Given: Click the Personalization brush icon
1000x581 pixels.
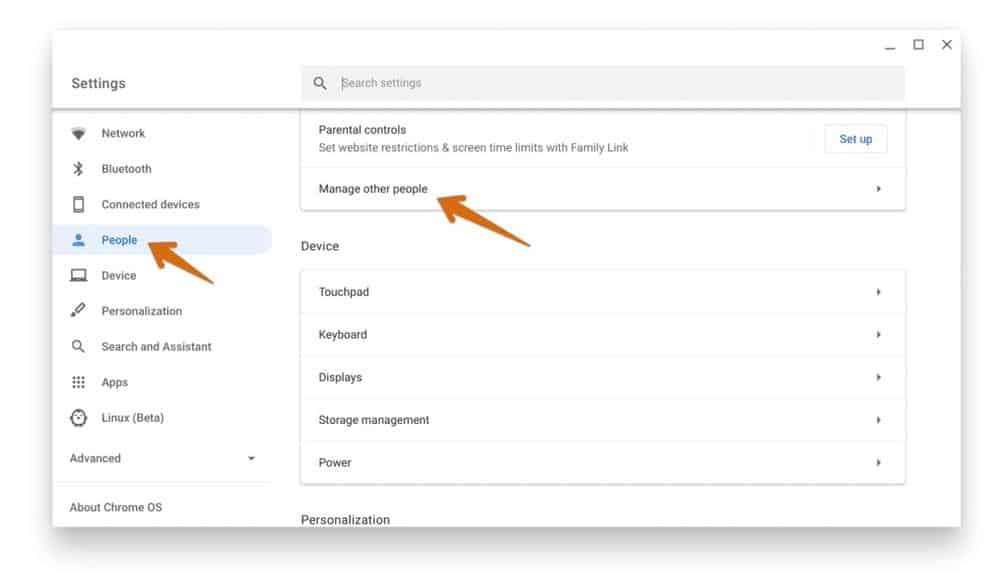Looking at the screenshot, I should [78, 311].
